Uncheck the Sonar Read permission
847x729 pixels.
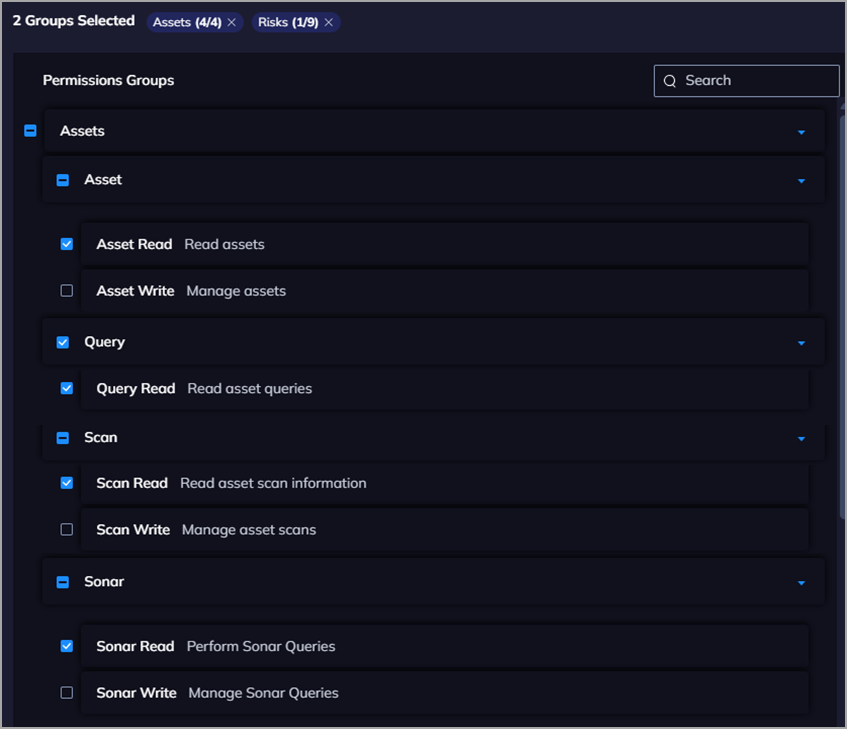(x=67, y=646)
